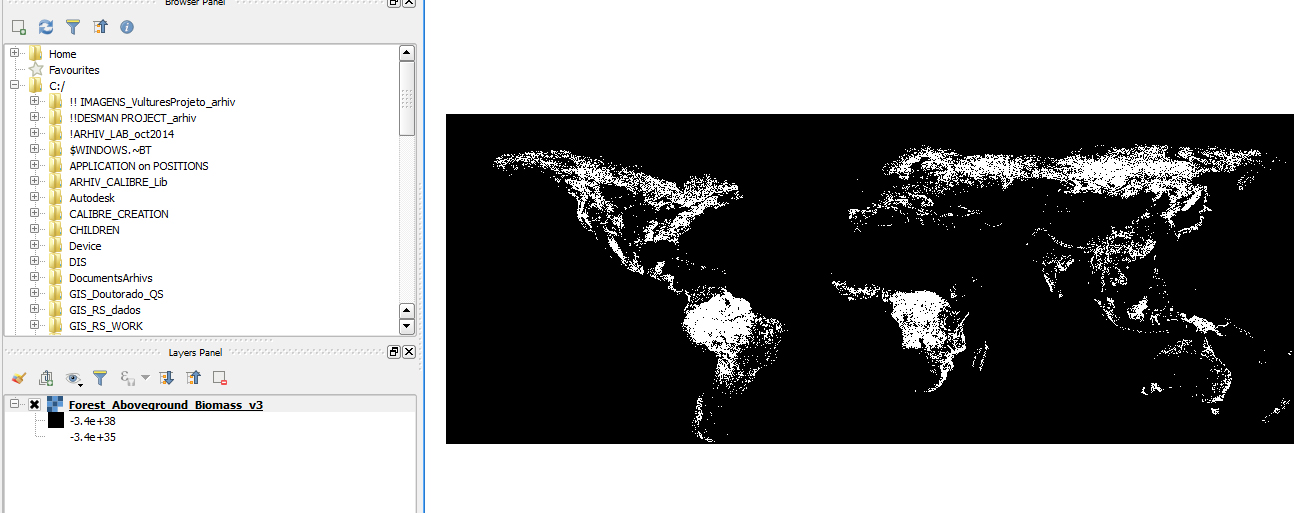Expand !ARHIV_LAB_oct2014 folder

pos(35,133)
